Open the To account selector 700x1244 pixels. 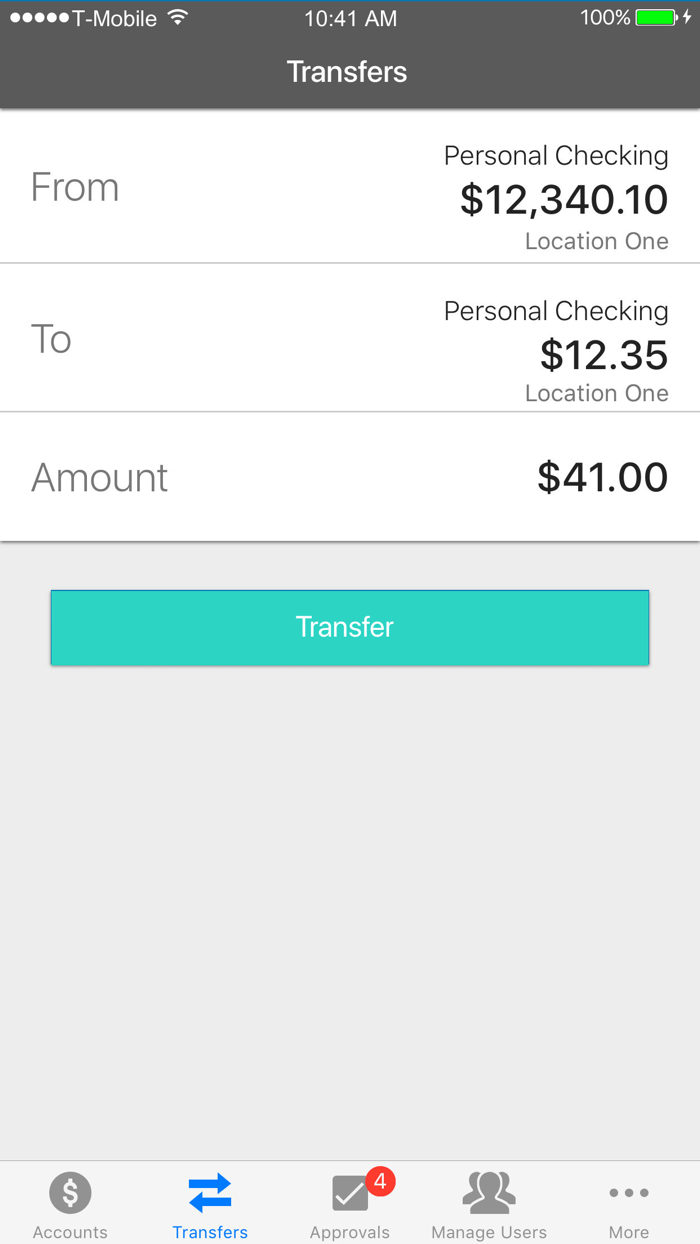(x=350, y=338)
